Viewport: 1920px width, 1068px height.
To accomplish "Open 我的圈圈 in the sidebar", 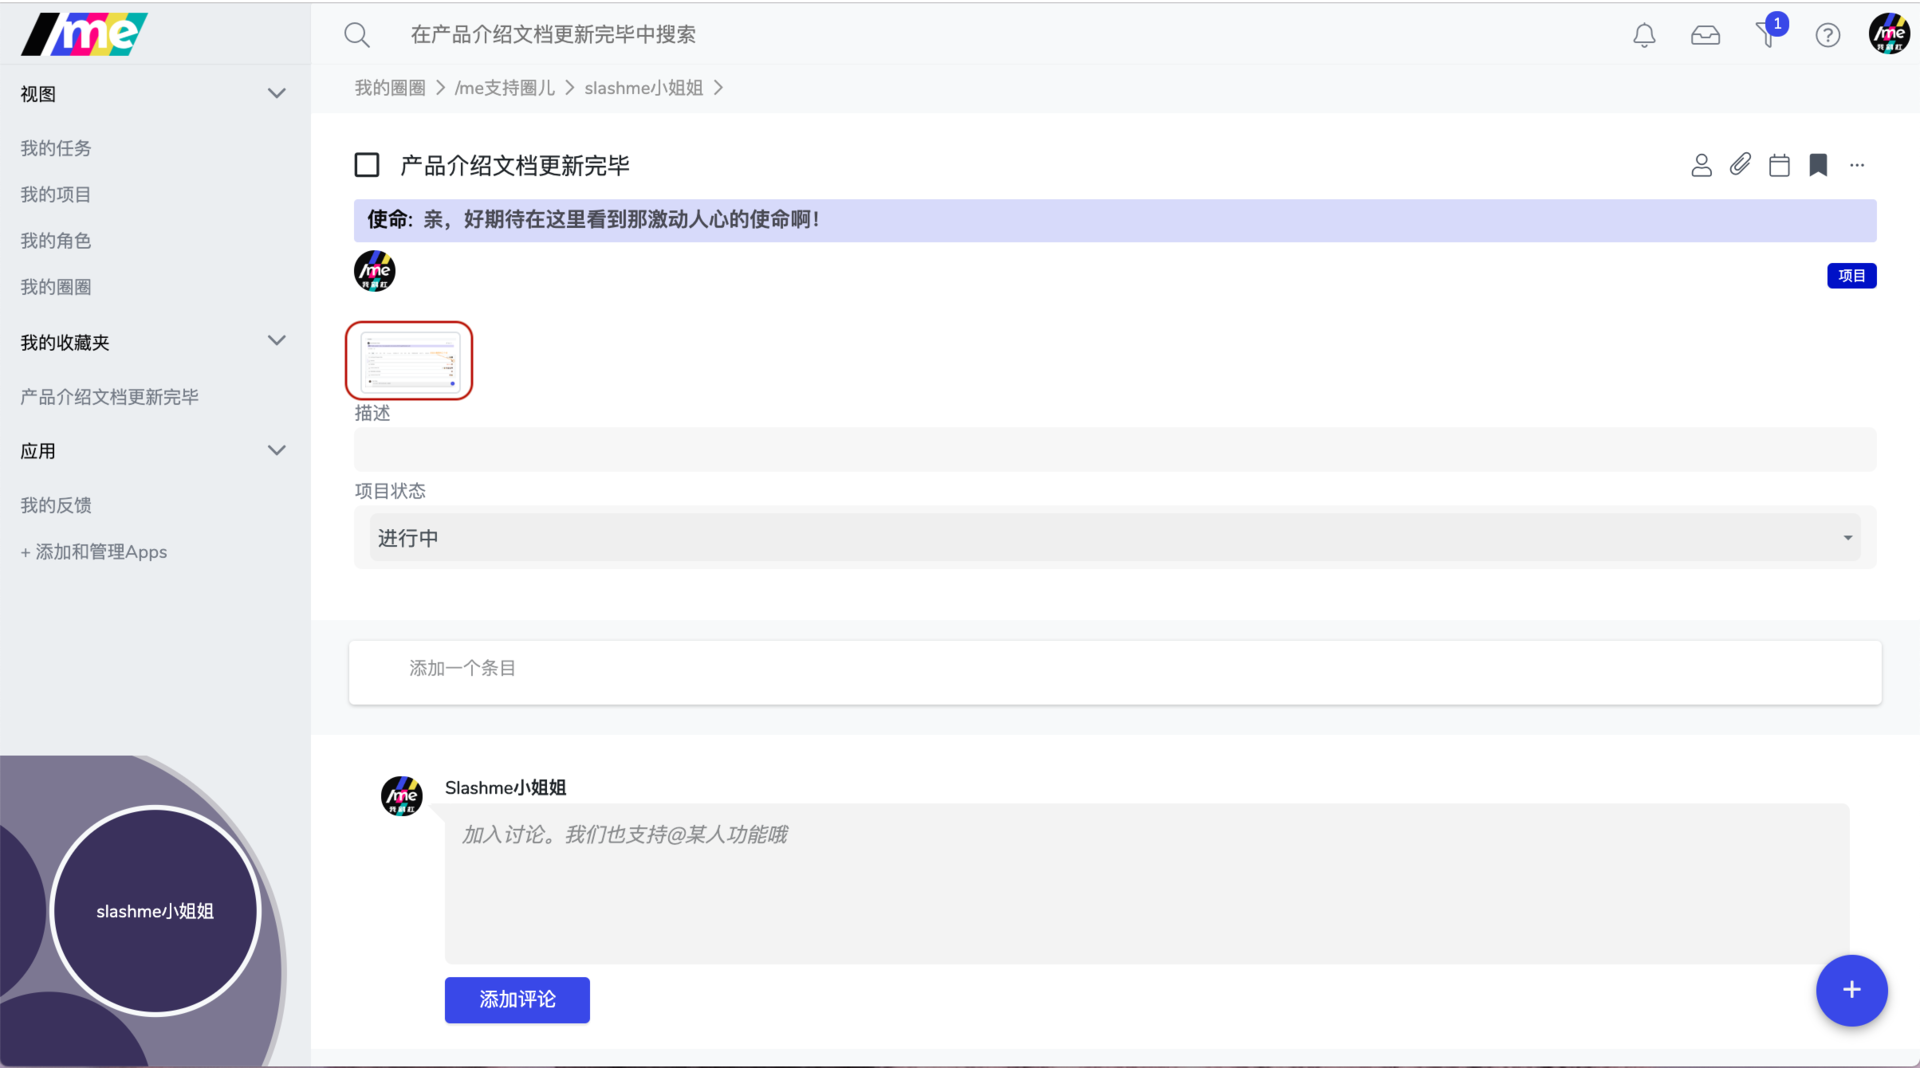I will click(x=56, y=287).
